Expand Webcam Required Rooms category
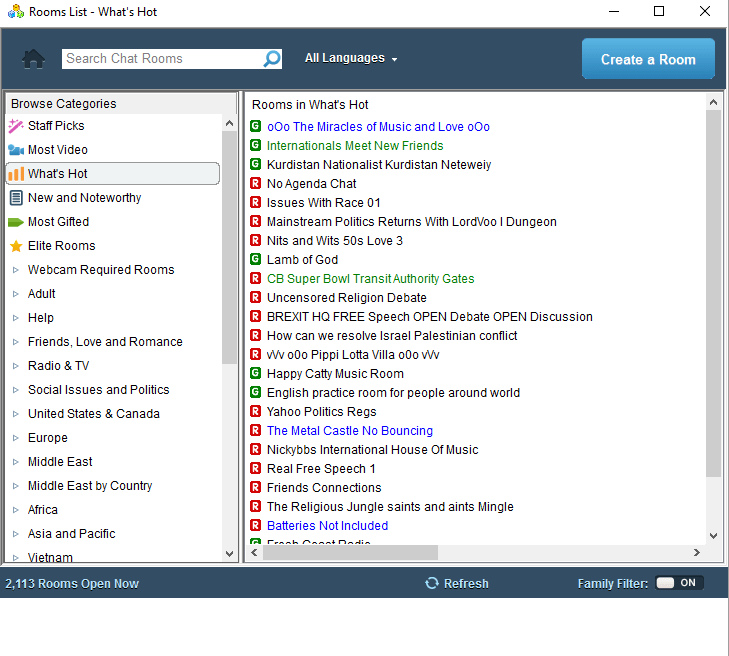Viewport: 729px width, 656px height. 16,270
